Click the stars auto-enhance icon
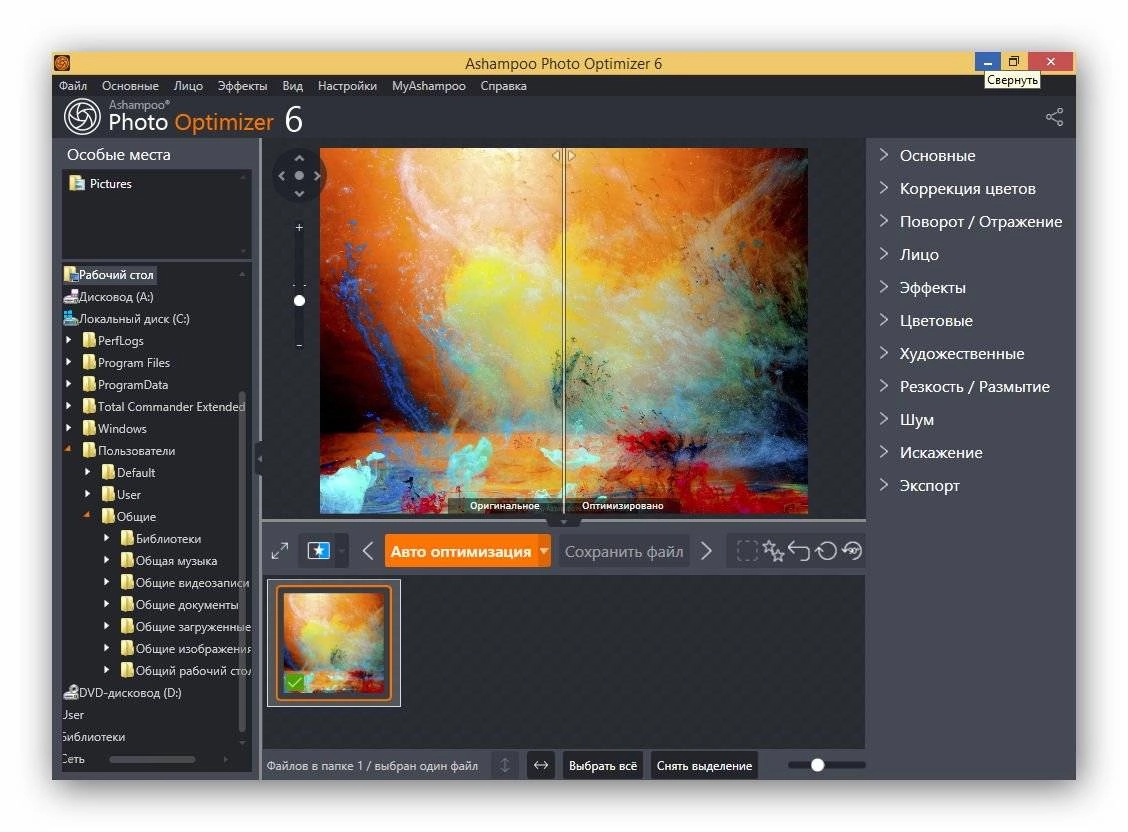 (773, 551)
